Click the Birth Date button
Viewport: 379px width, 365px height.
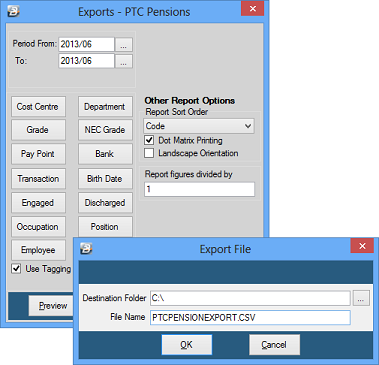(x=105, y=179)
